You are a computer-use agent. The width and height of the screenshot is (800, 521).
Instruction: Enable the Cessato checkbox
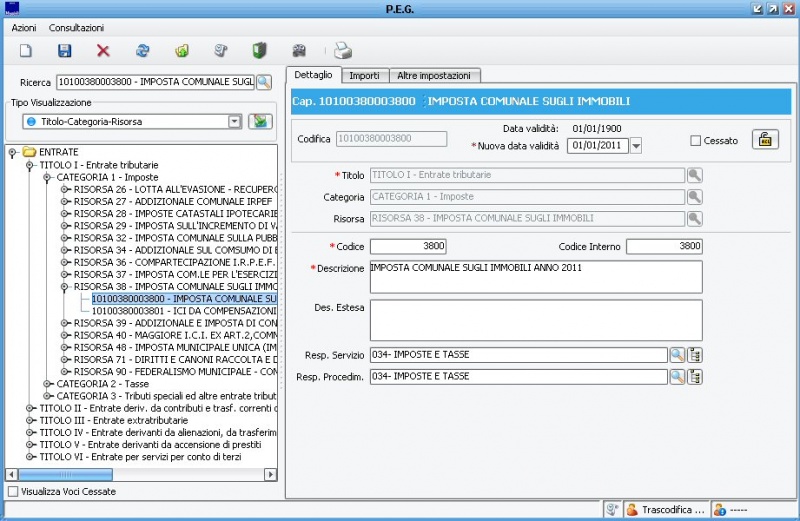coord(695,141)
